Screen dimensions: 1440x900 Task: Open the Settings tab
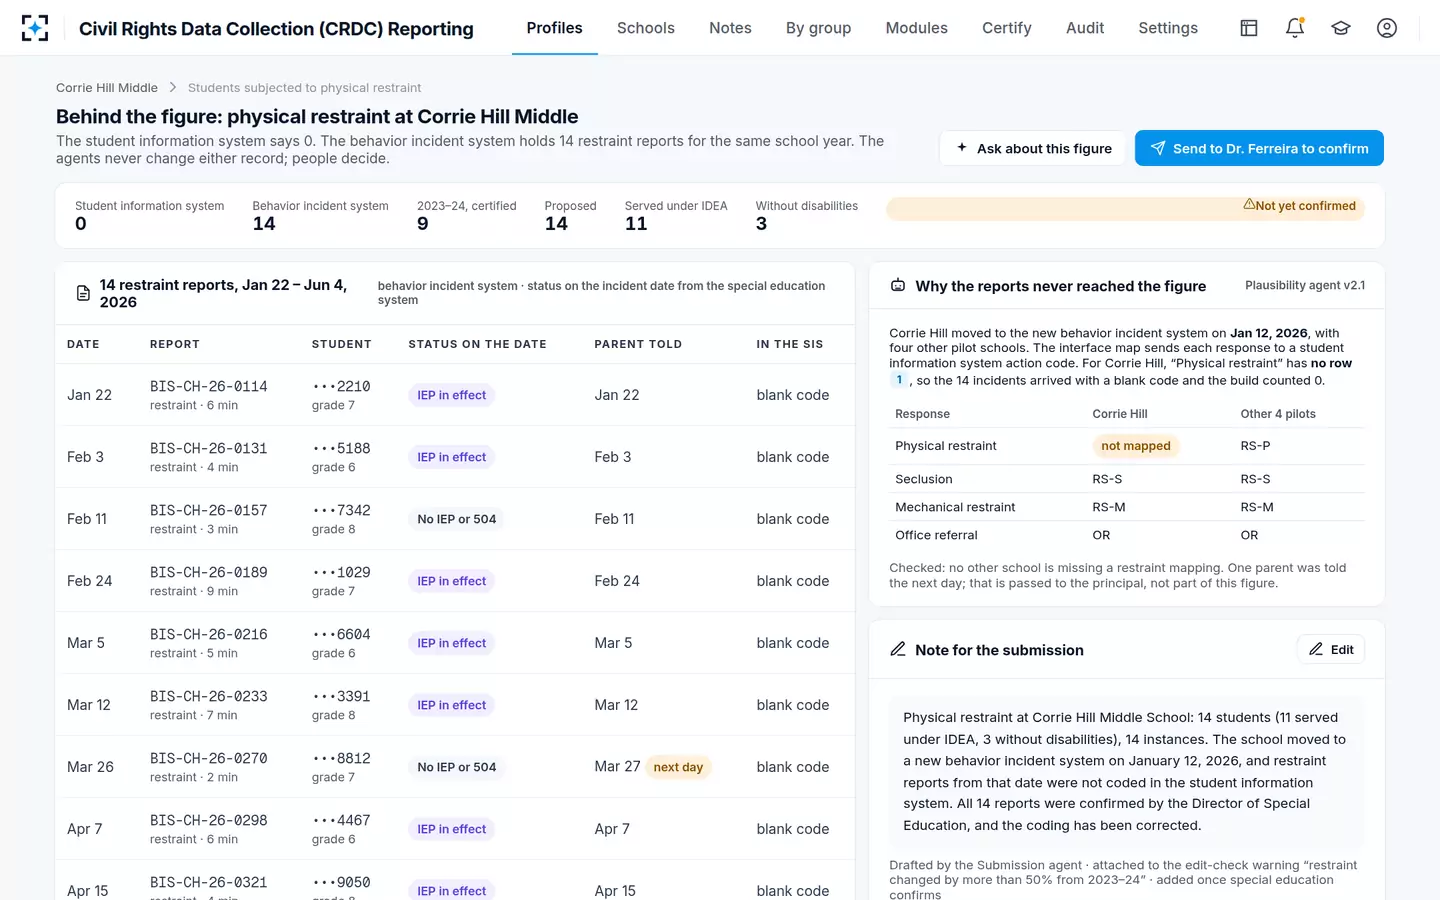(1168, 28)
